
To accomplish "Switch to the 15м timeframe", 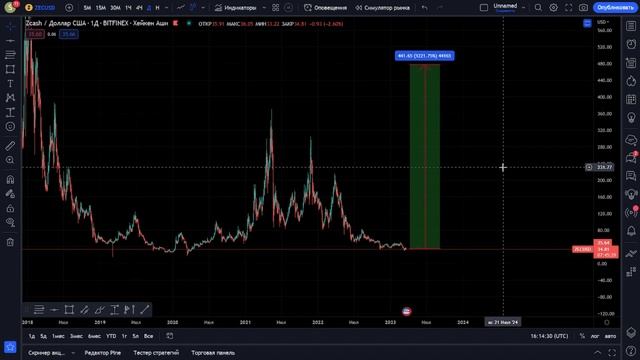I will tap(101, 8).
